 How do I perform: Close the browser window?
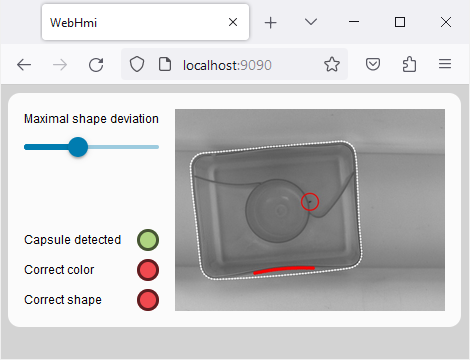(446, 22)
